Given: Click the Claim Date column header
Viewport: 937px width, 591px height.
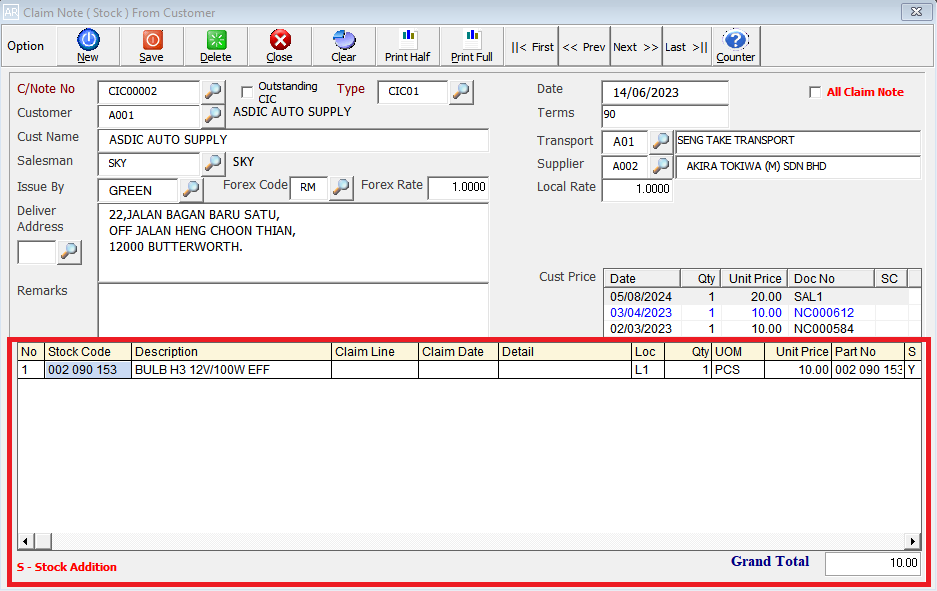Looking at the screenshot, I should 458,352.
